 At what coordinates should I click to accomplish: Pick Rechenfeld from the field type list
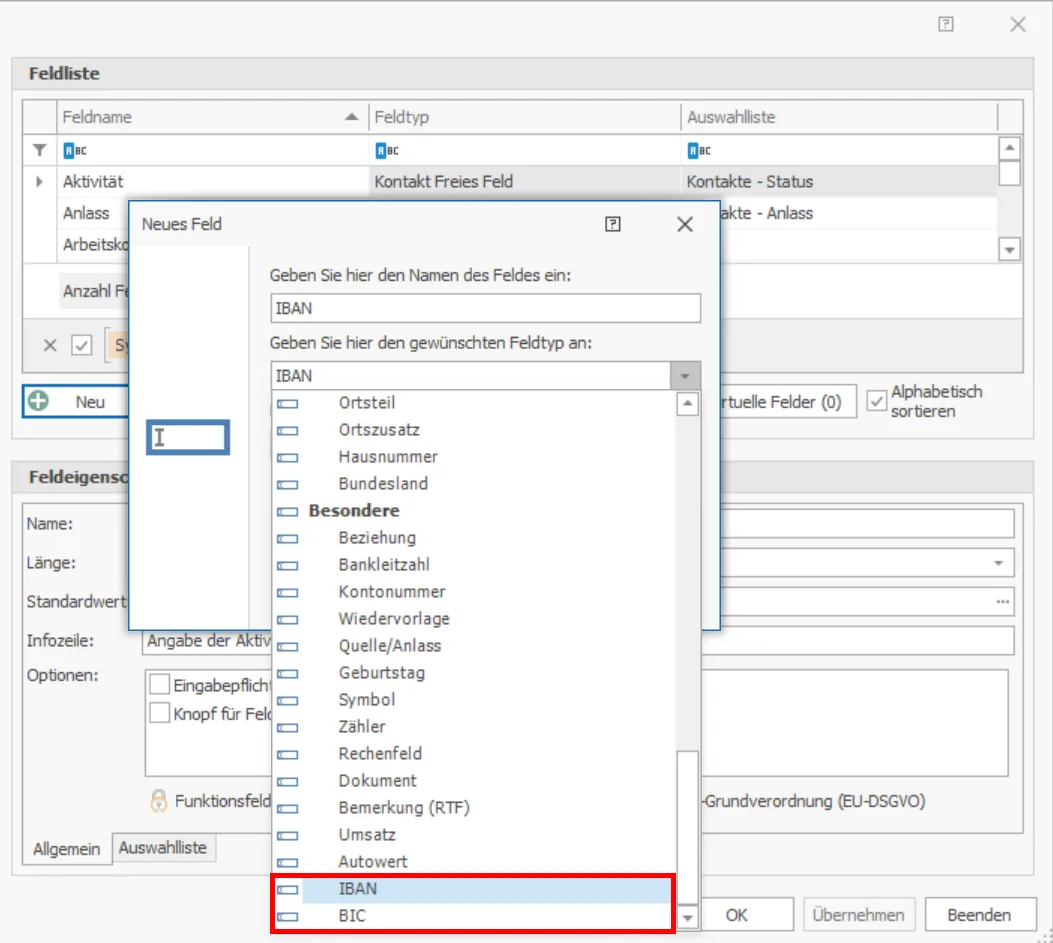tap(474, 754)
